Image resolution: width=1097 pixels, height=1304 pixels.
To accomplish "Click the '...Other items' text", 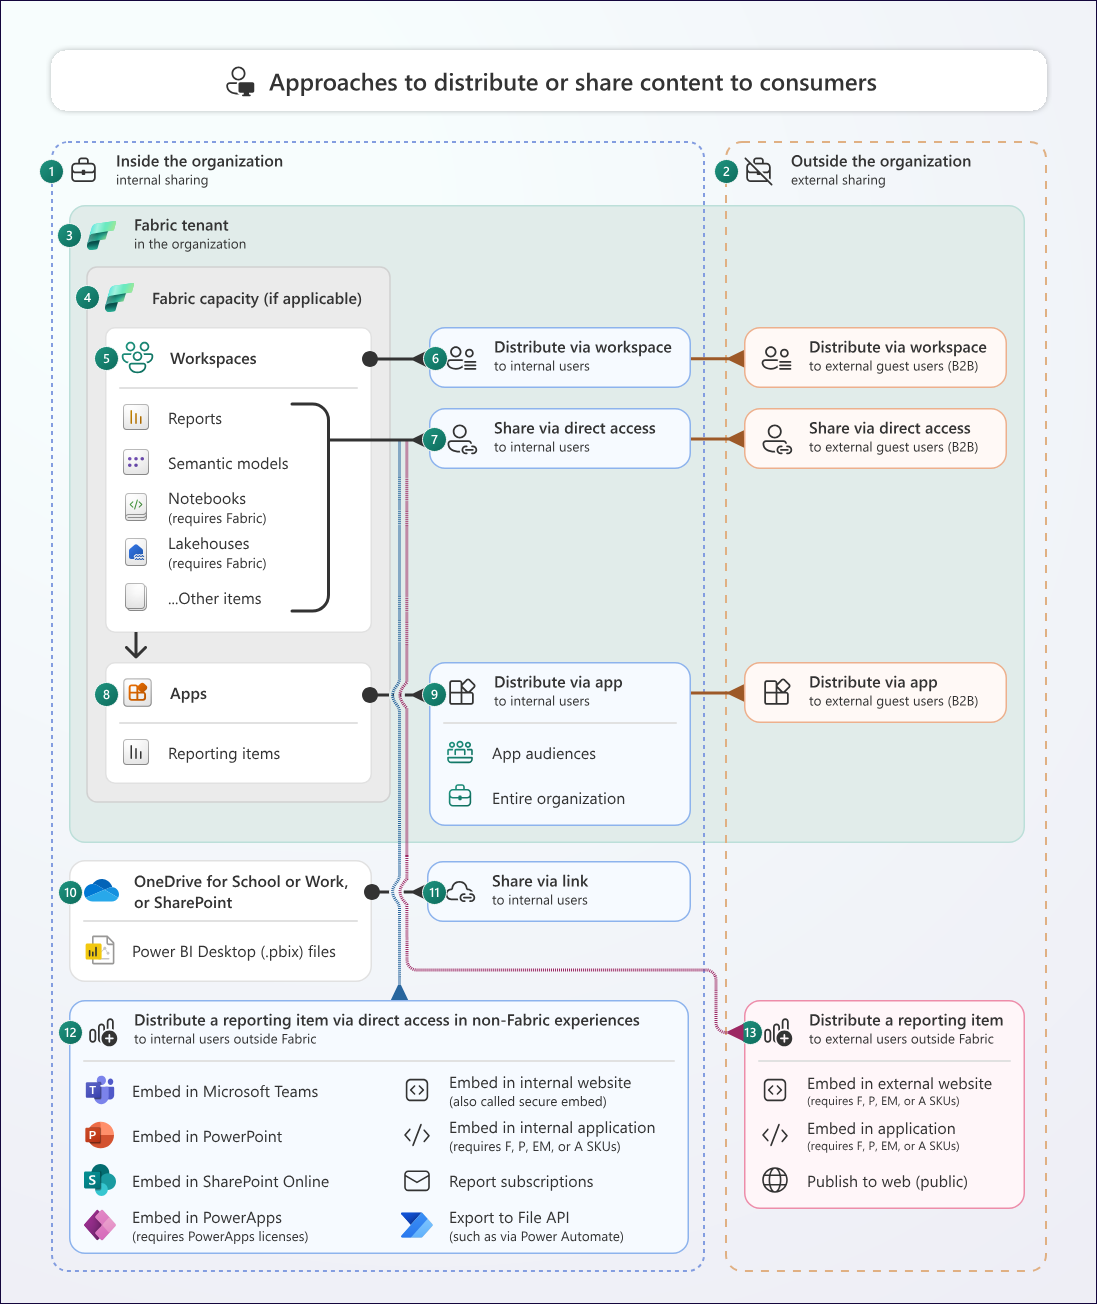I will tap(215, 598).
